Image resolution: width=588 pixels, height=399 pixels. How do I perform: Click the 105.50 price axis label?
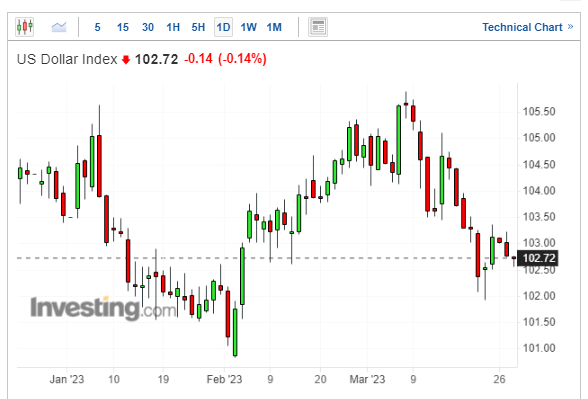point(539,112)
